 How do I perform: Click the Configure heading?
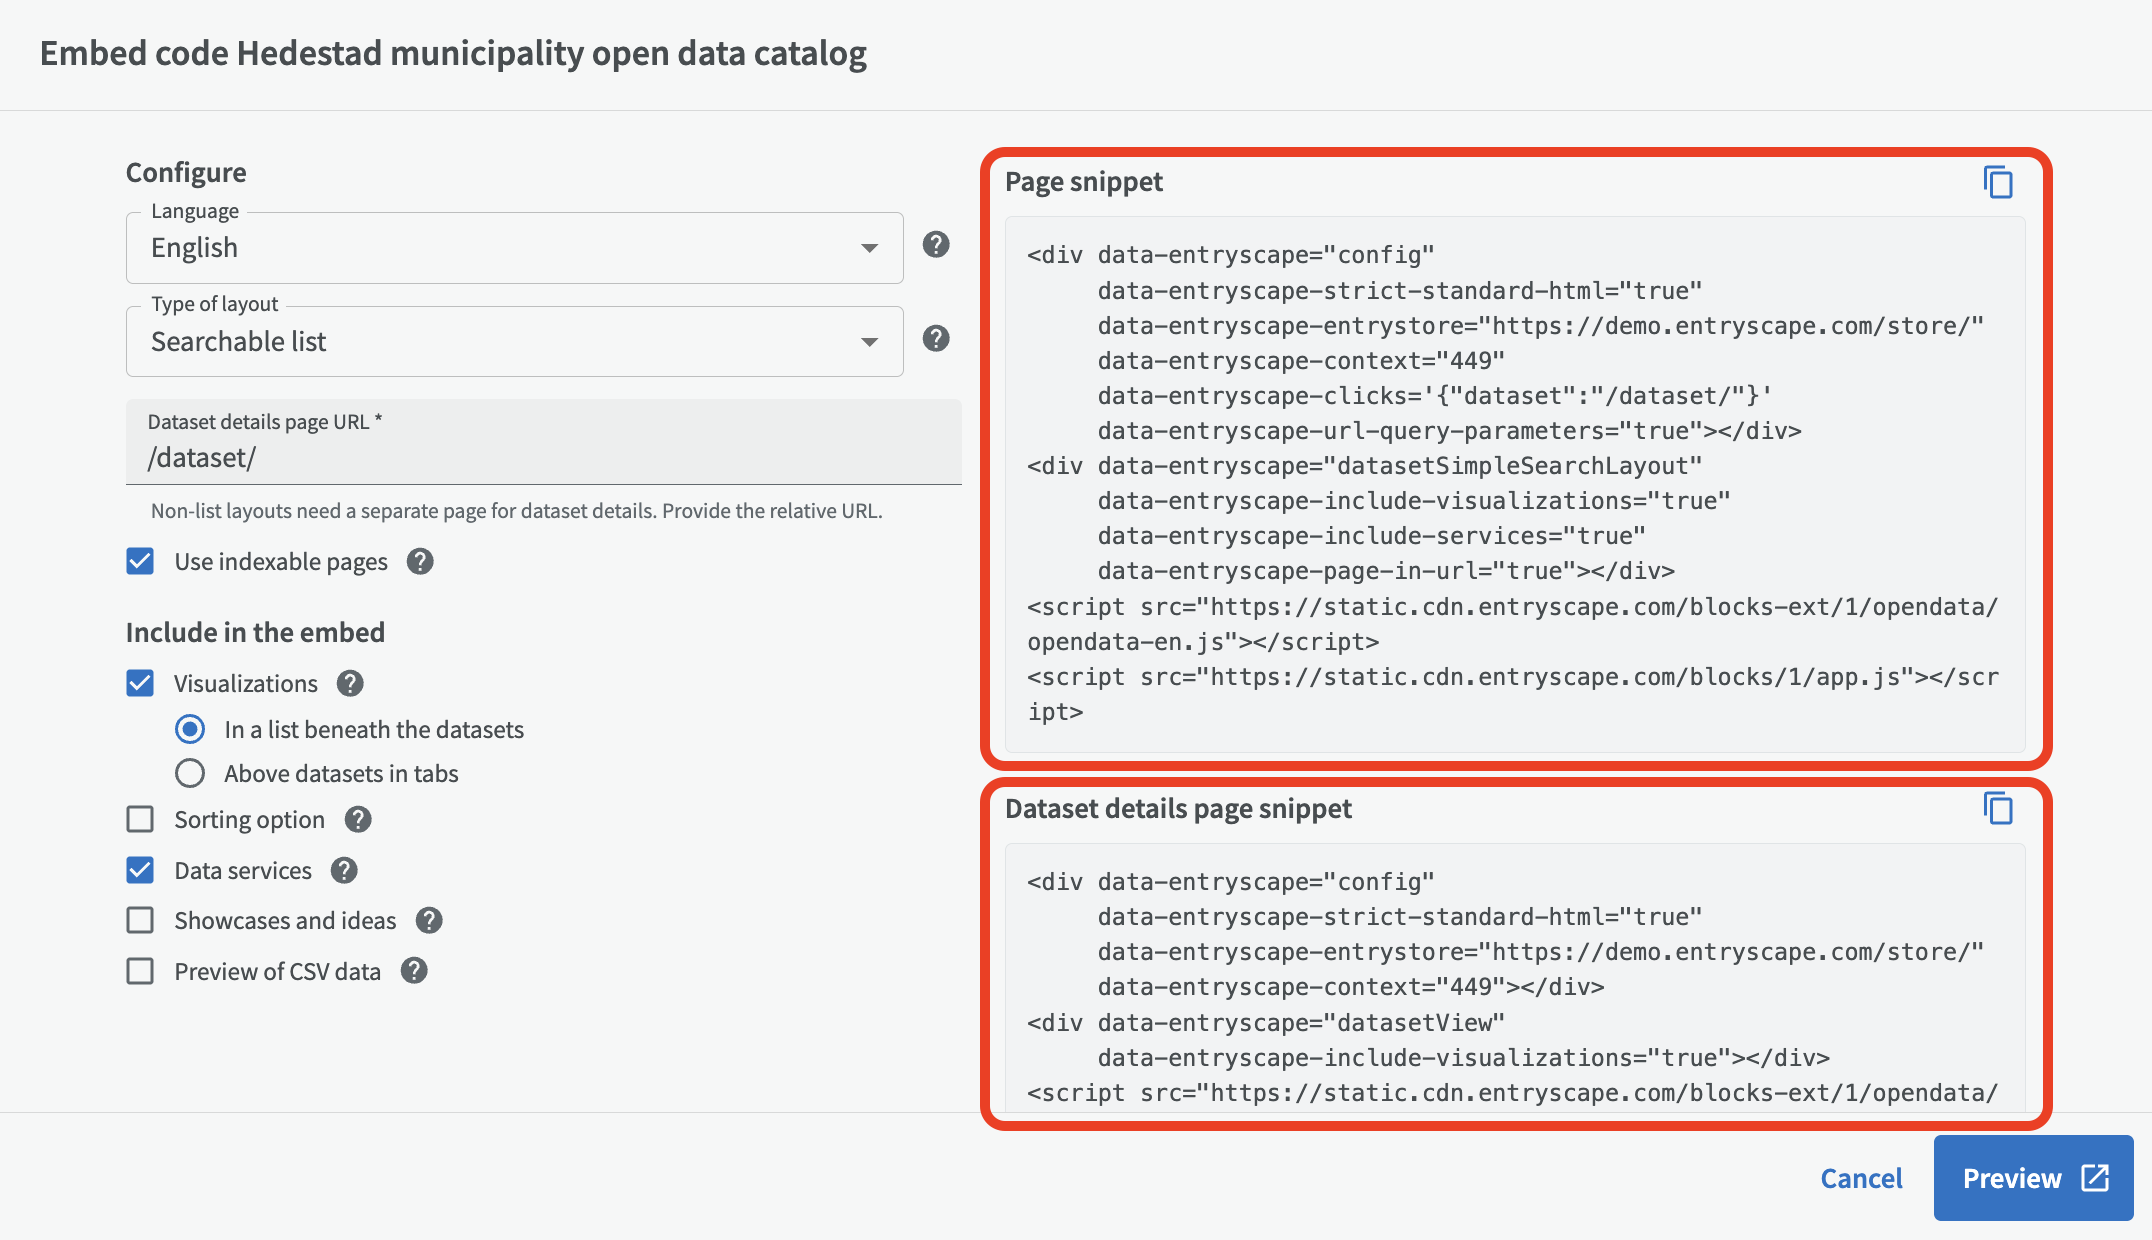(x=186, y=172)
